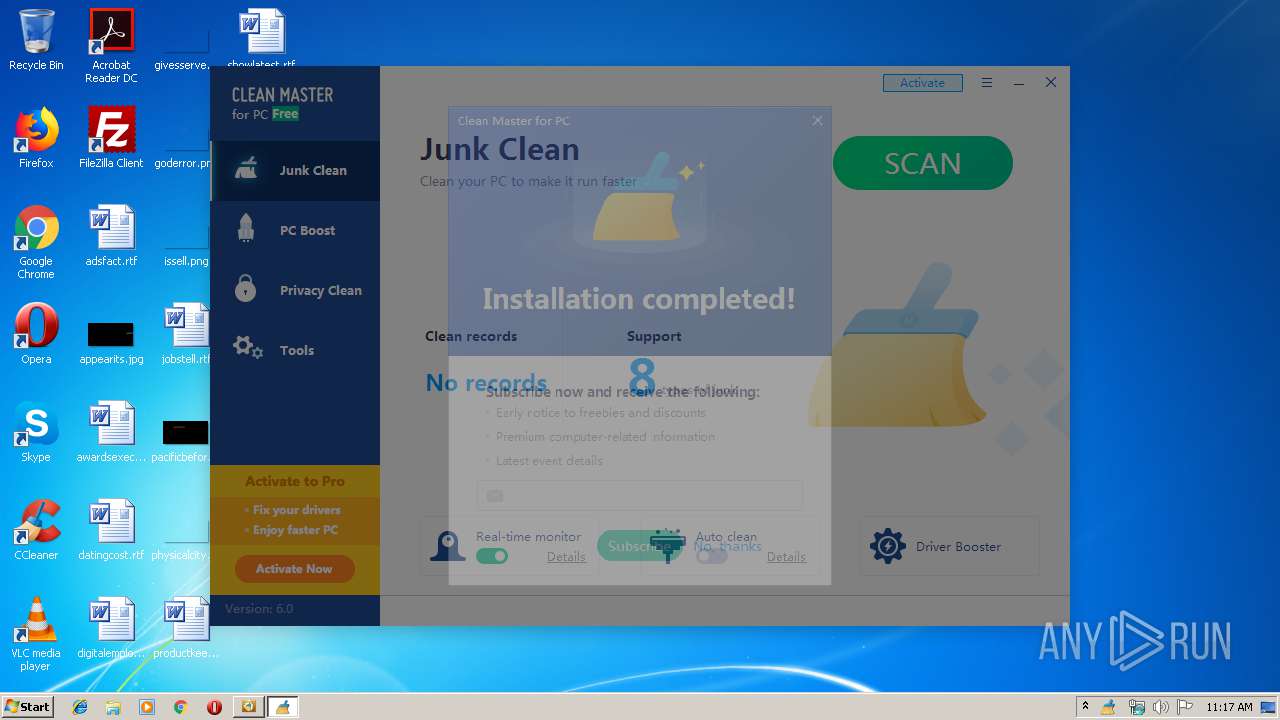1280x720 pixels.
Task: Select the CCleaner desktop shortcut
Action: coord(36,529)
